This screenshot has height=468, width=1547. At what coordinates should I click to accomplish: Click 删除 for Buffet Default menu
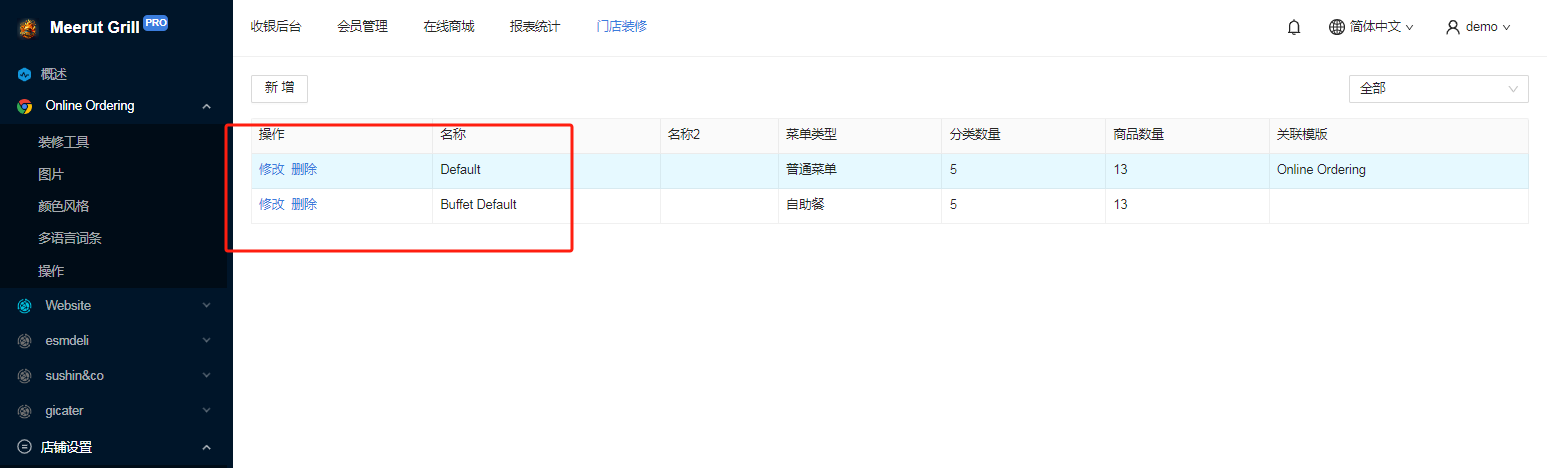pyautogui.click(x=304, y=205)
